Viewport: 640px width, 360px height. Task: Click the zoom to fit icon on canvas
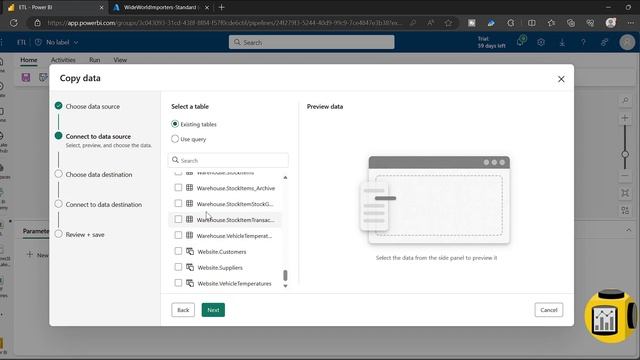[x=625, y=193]
